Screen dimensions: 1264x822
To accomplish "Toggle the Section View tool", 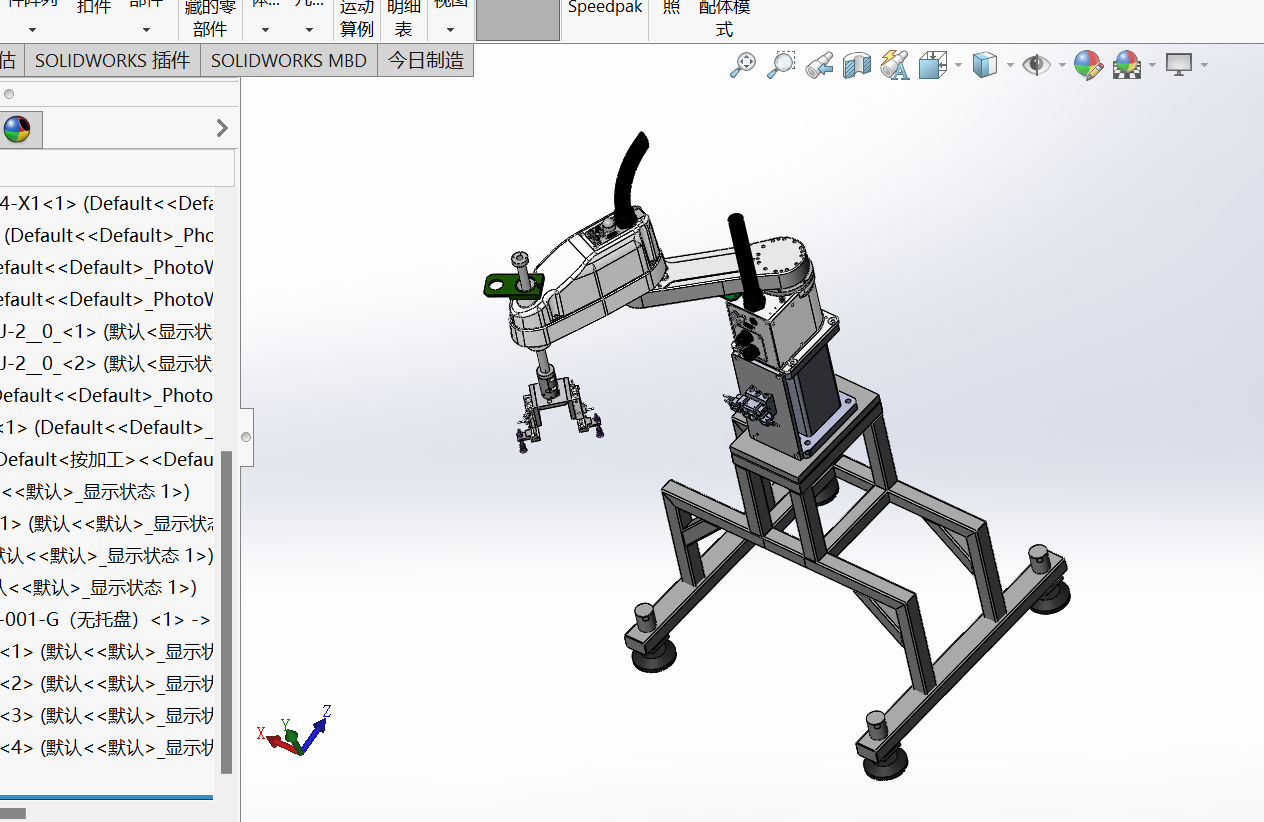I will (857, 66).
